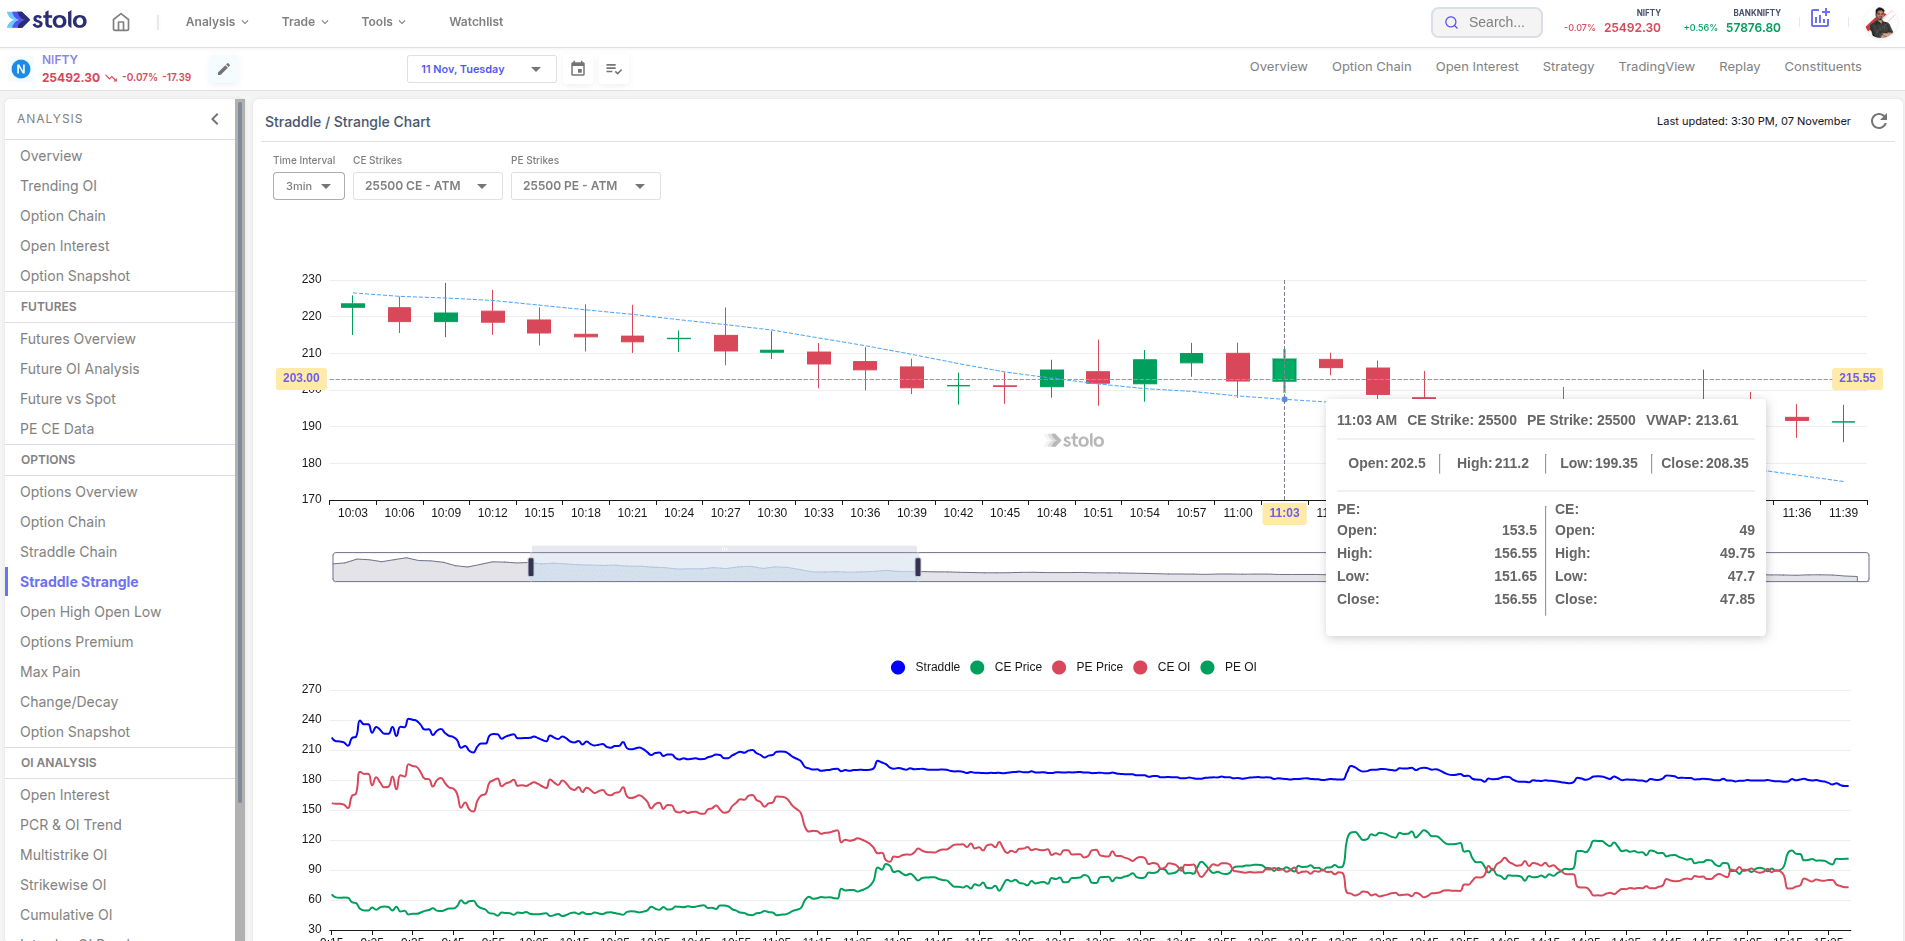Open the calendar date picker icon

pos(578,69)
